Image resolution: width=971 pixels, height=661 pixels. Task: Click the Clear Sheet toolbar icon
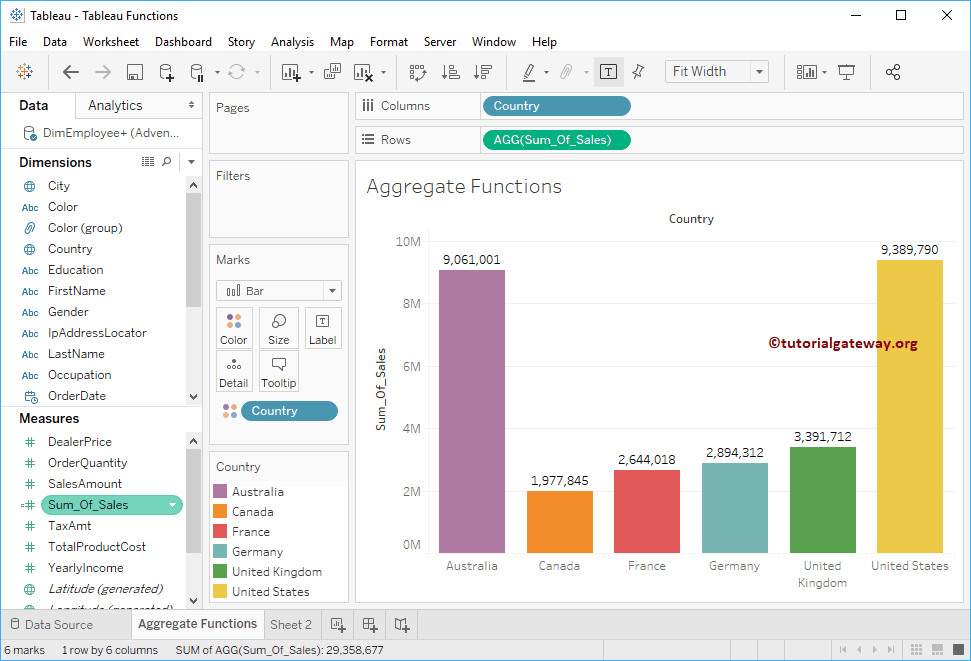(x=364, y=72)
